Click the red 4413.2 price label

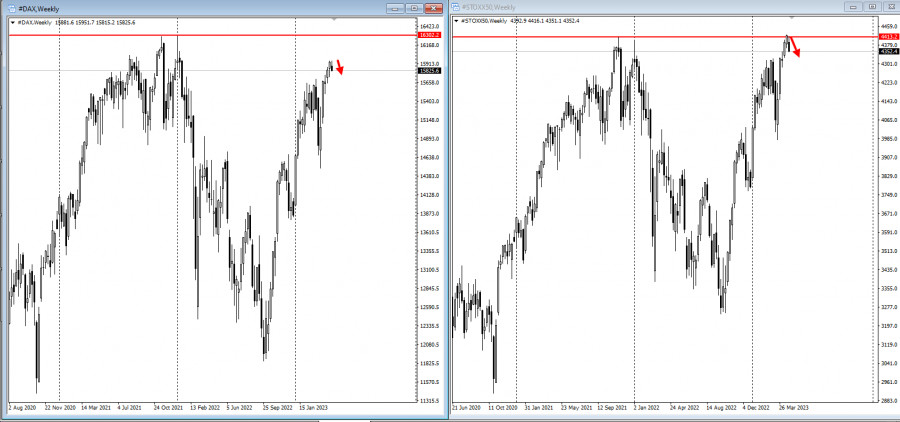889,37
